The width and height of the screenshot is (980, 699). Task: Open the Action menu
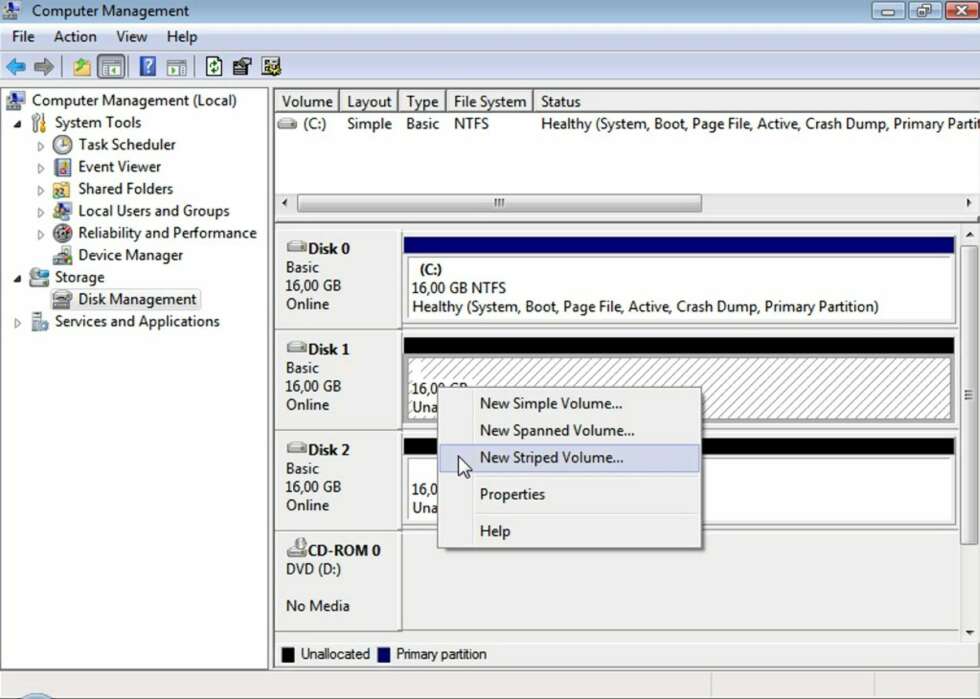(75, 37)
